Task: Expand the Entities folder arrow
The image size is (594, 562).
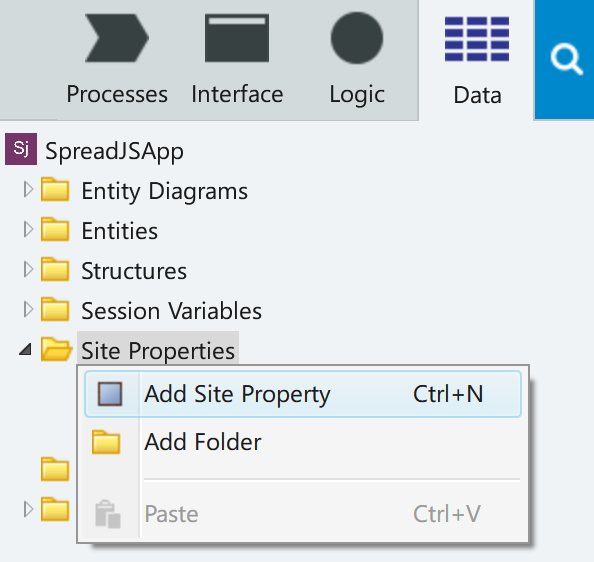Action: (x=28, y=229)
